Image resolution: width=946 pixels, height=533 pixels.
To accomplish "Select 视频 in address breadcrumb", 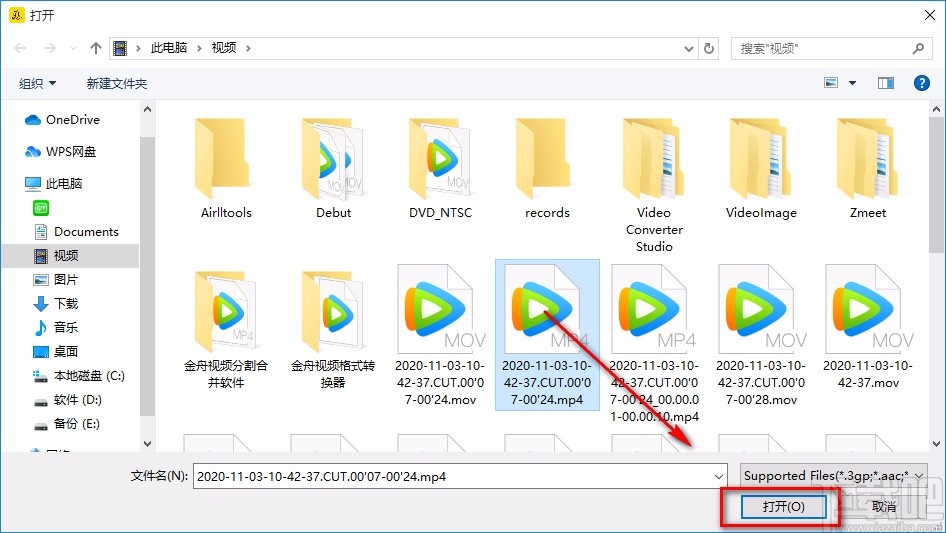I will pyautogui.click(x=224, y=48).
